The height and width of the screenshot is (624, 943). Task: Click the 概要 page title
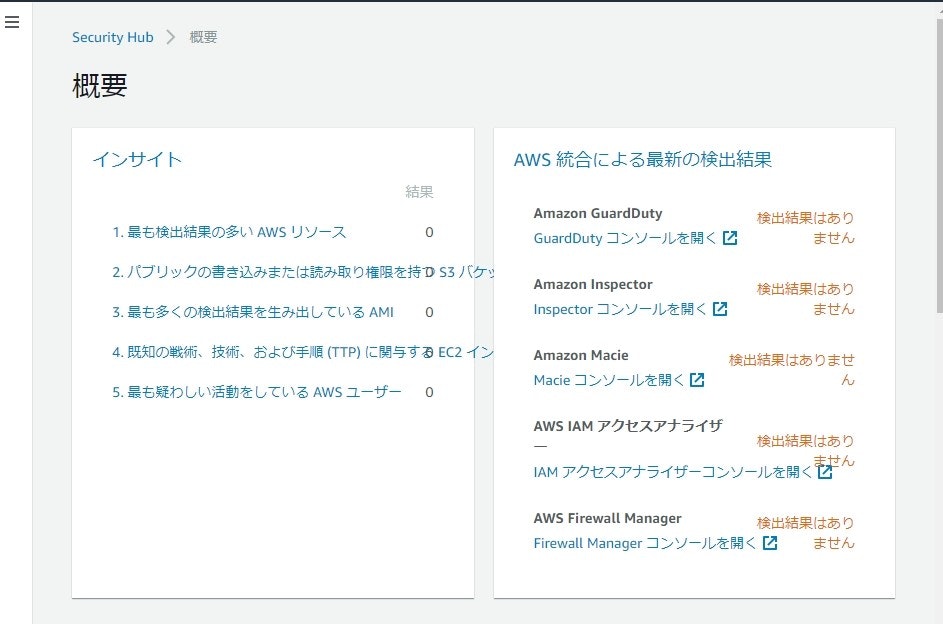pyautogui.click(x=100, y=85)
